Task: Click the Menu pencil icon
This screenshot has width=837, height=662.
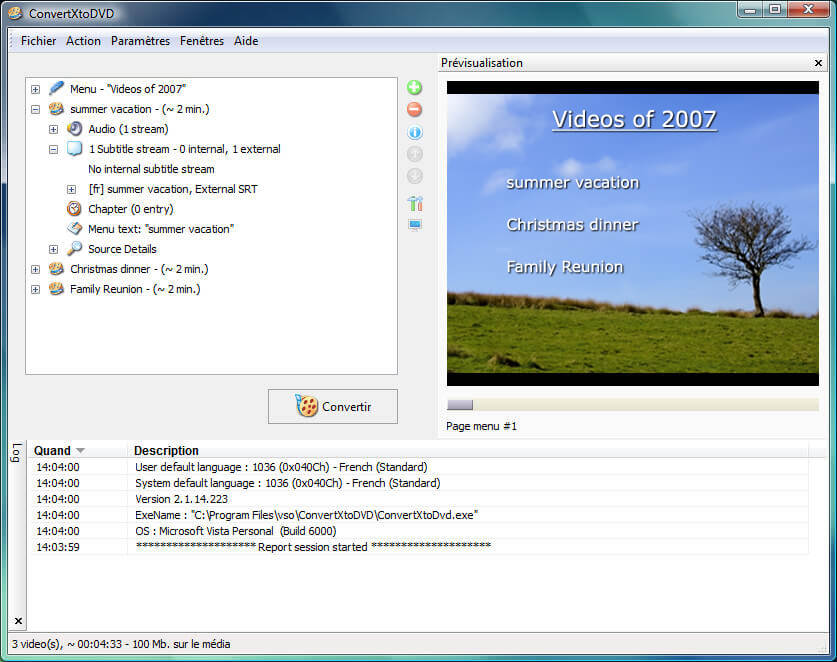Action: click(56, 89)
